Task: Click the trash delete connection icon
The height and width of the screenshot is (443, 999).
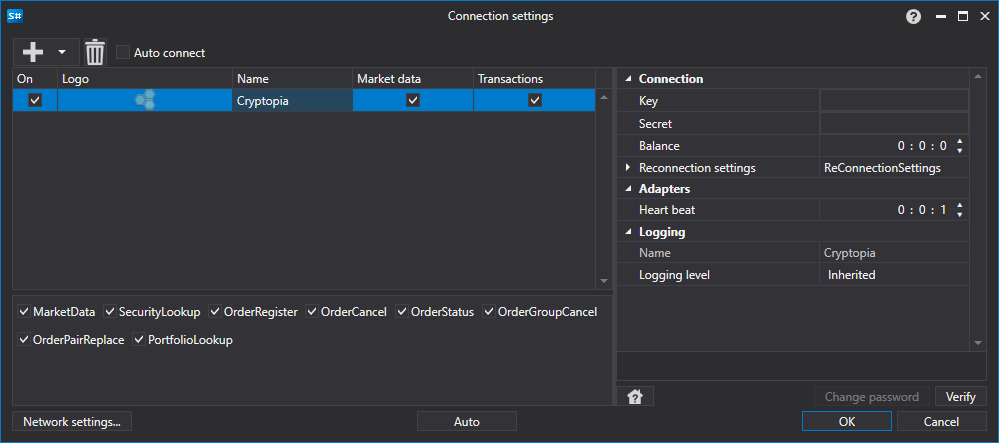Action: (95, 52)
